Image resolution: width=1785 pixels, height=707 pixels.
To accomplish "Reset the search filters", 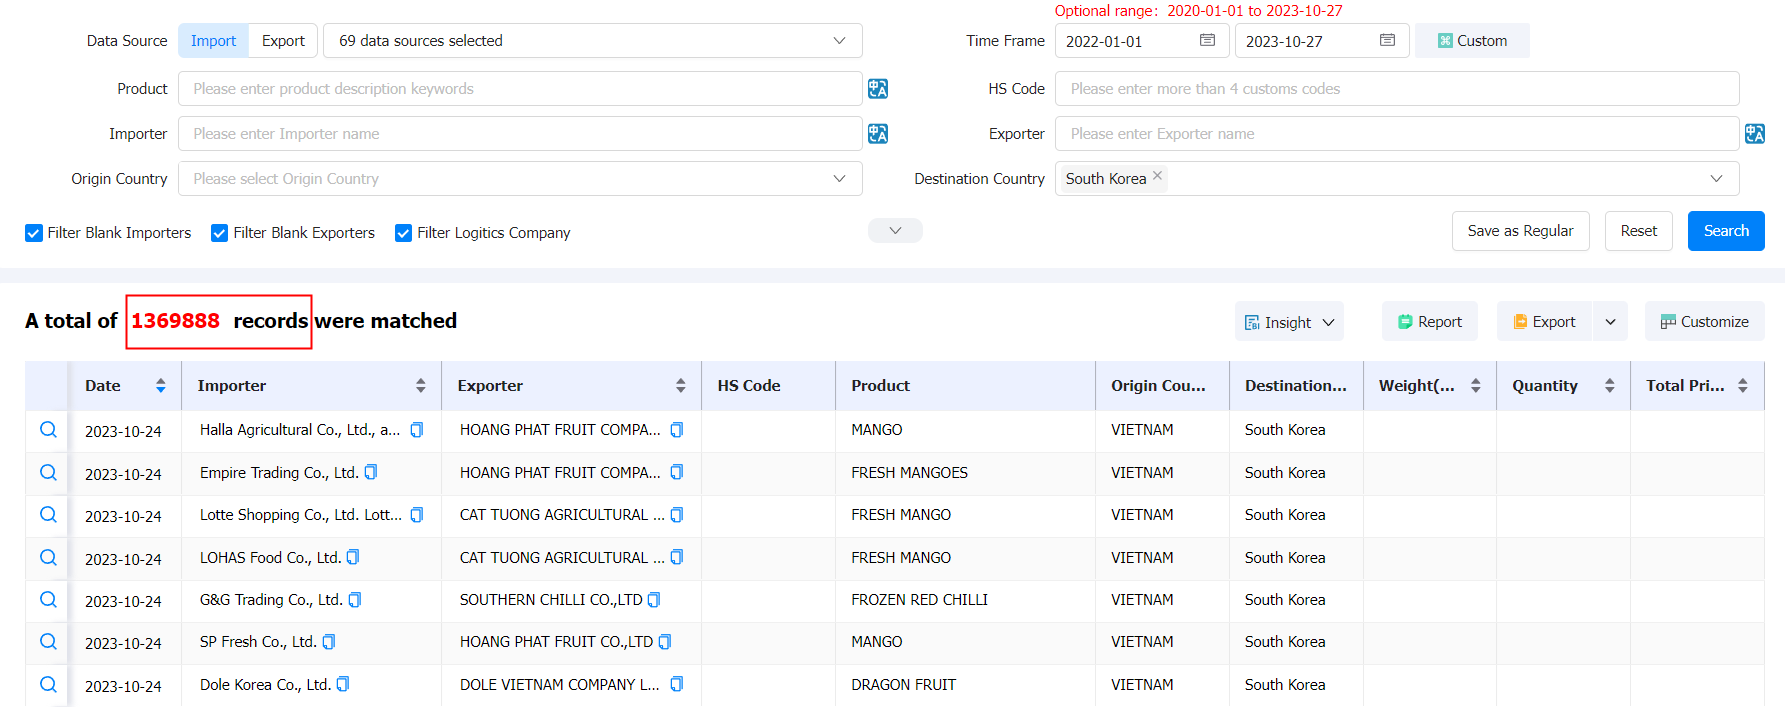I will click(x=1638, y=231).
